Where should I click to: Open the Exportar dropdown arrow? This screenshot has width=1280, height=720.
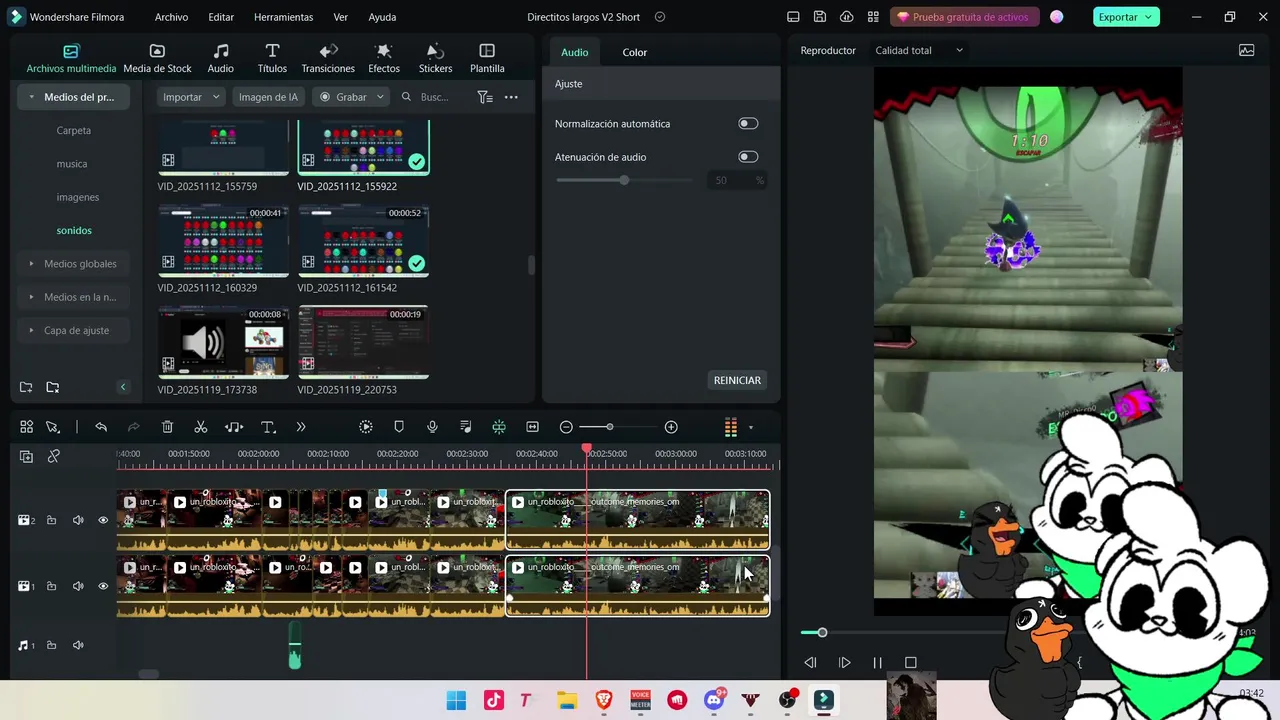click(1148, 17)
